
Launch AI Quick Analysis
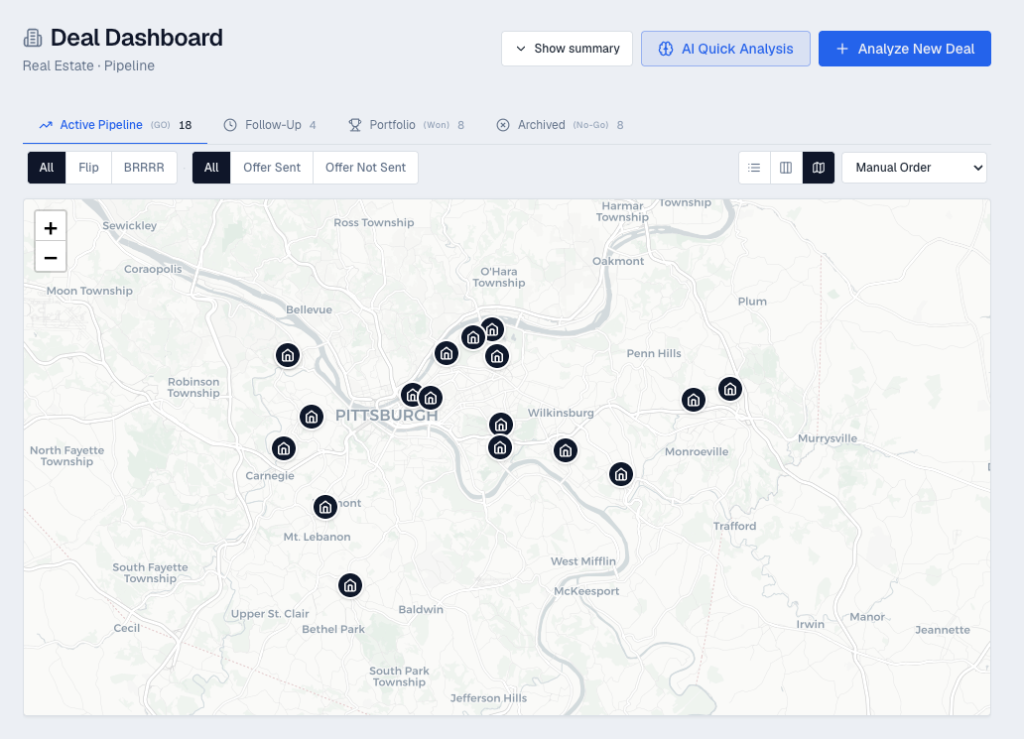coord(726,49)
